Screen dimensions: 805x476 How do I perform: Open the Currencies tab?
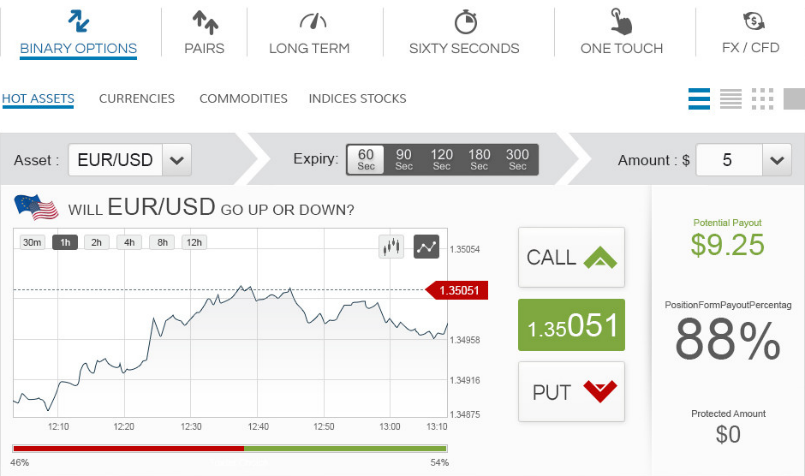pyautogui.click(x=137, y=99)
